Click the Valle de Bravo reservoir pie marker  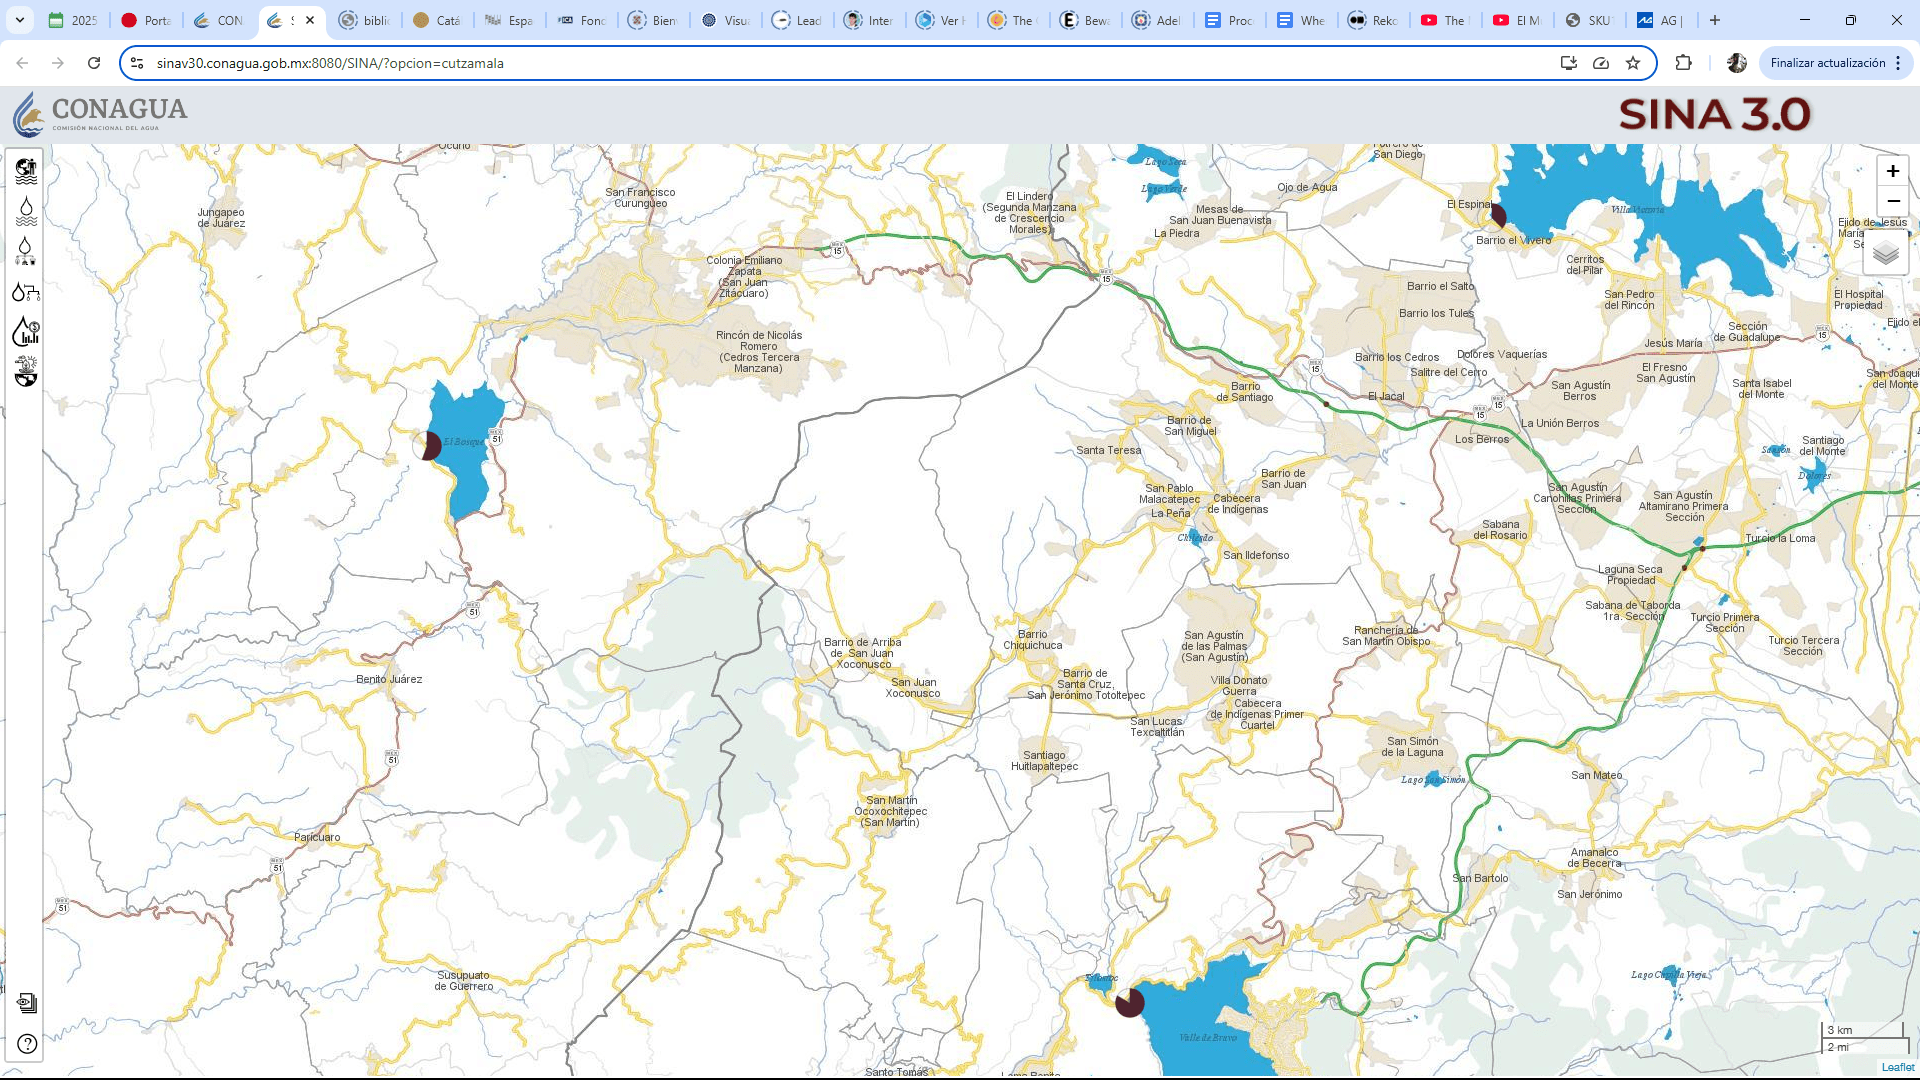pyautogui.click(x=1129, y=1002)
